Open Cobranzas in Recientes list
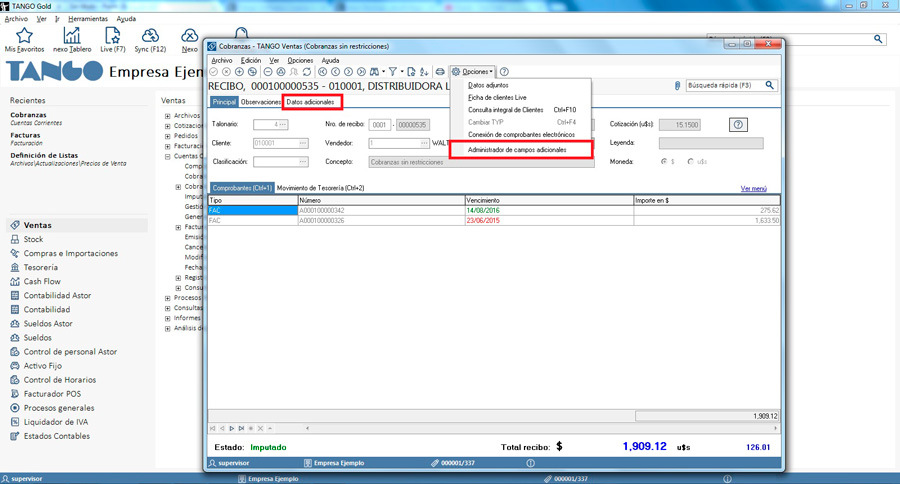The height and width of the screenshot is (484, 900). pos(28,115)
